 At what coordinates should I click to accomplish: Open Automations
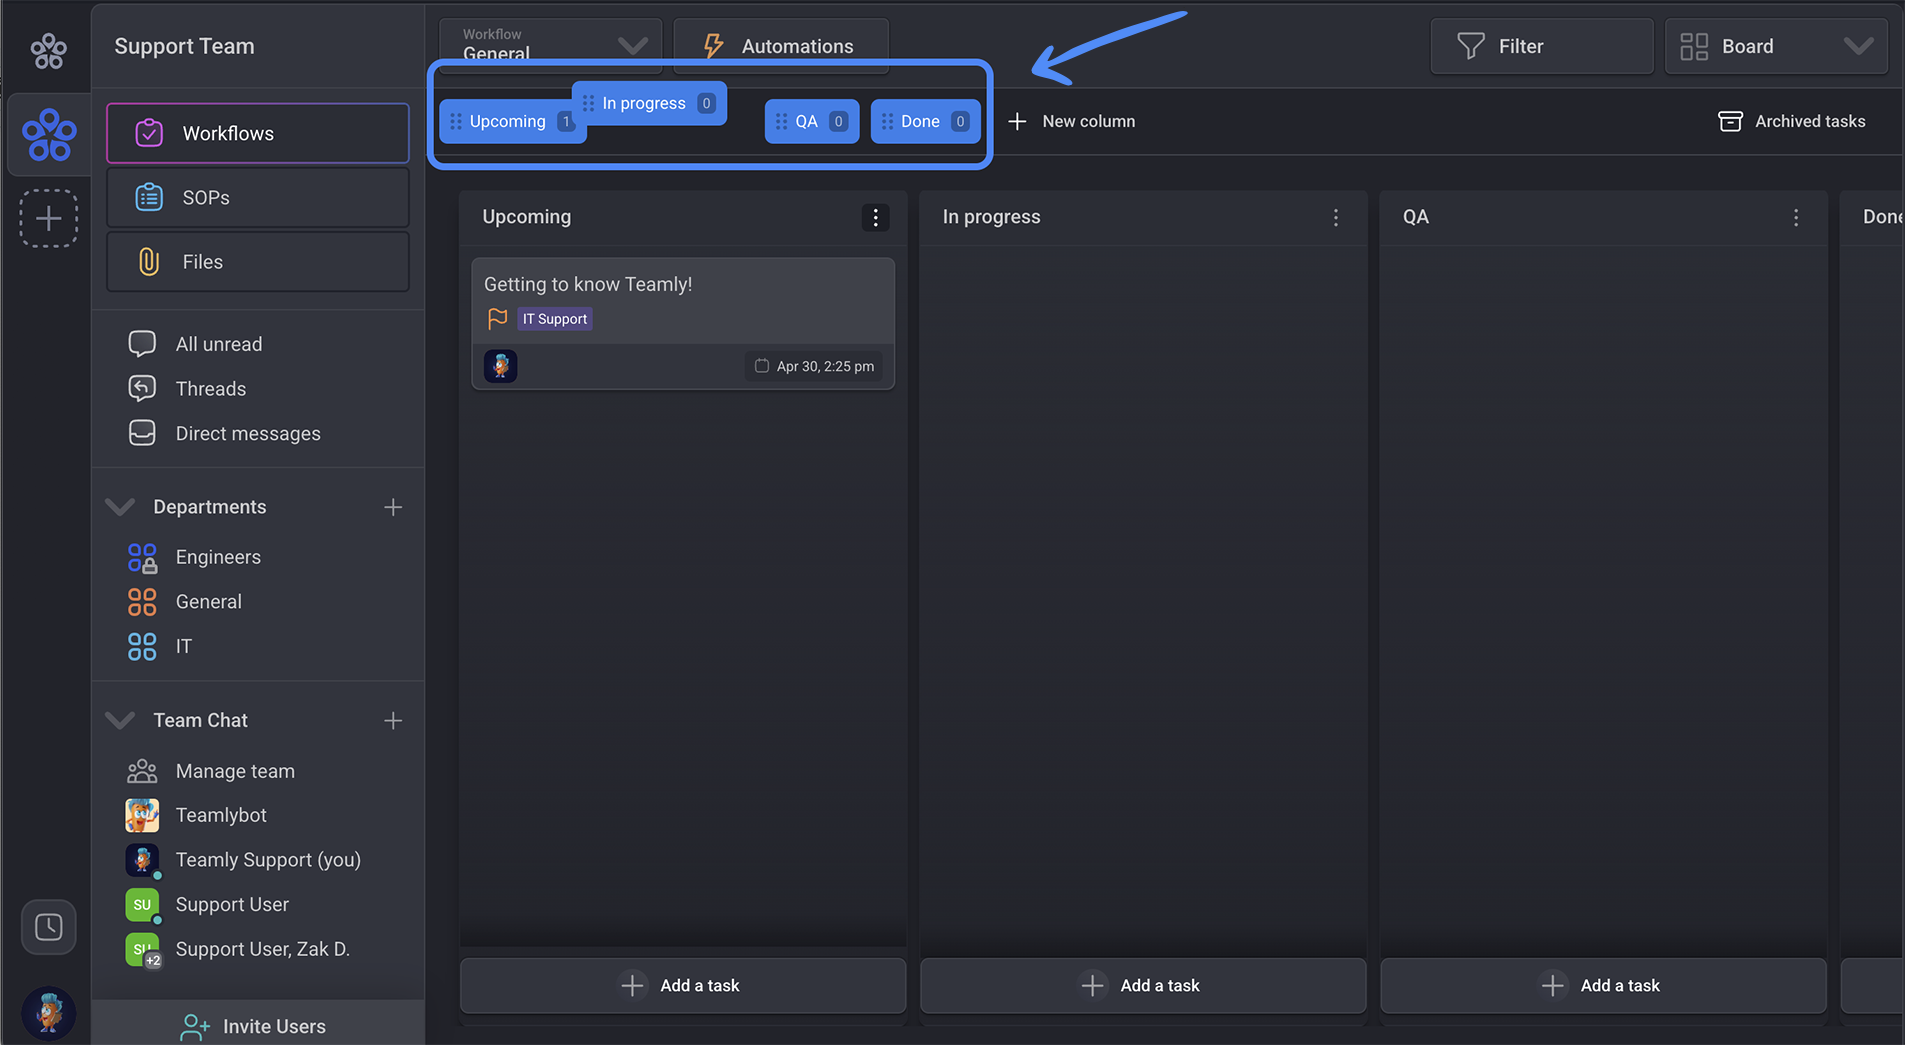781,46
